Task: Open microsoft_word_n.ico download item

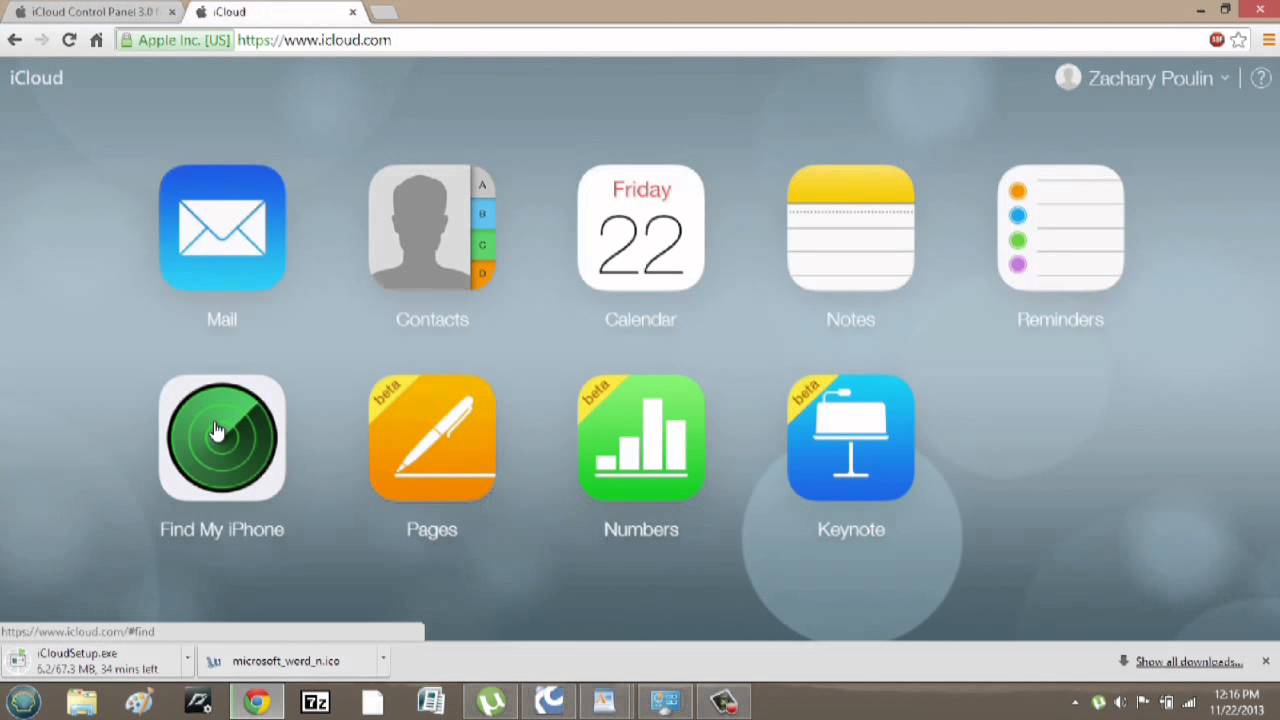Action: [288, 661]
